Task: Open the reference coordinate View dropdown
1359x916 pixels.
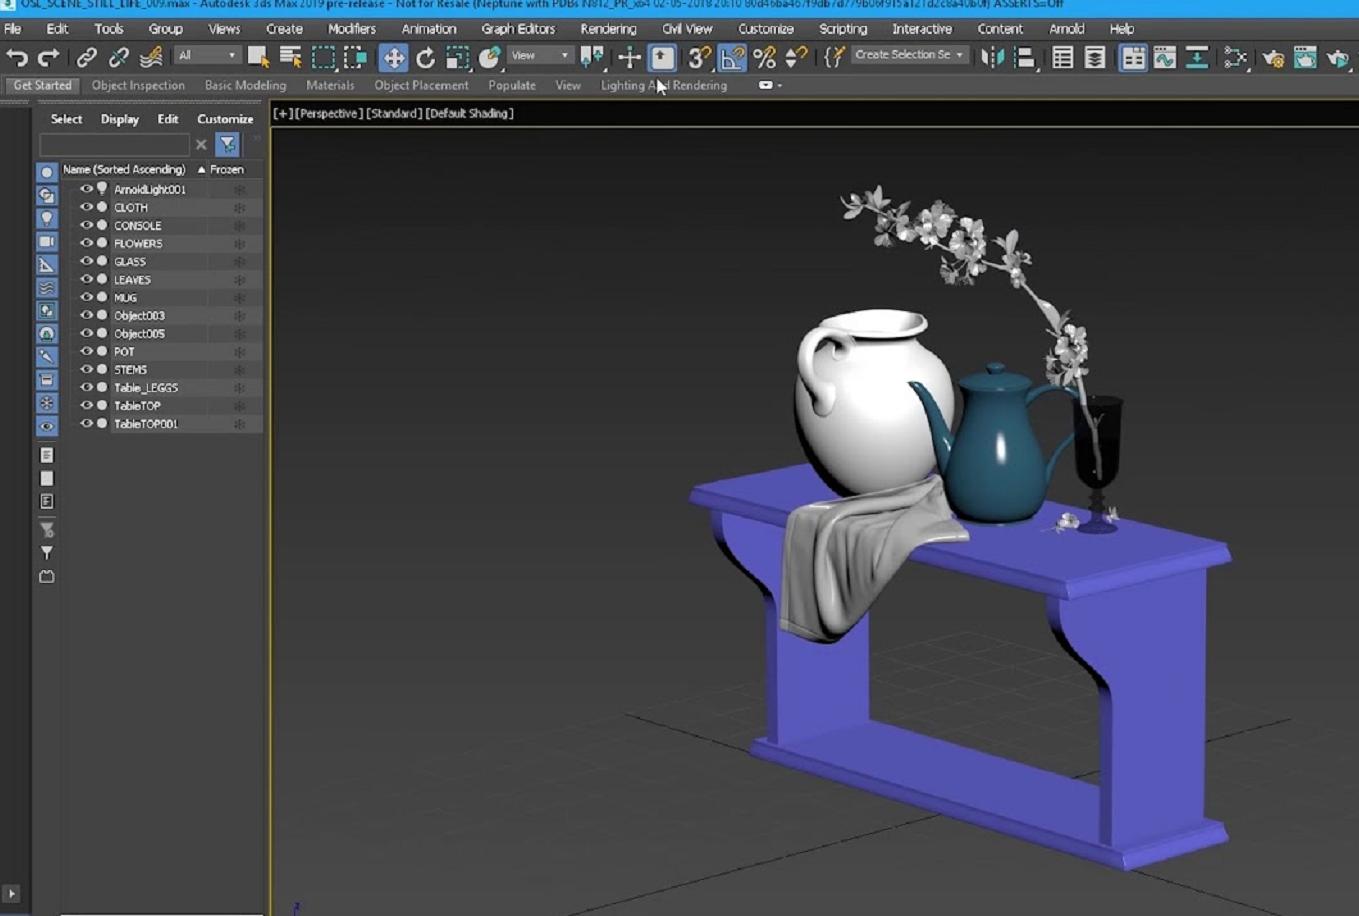Action: [539, 56]
